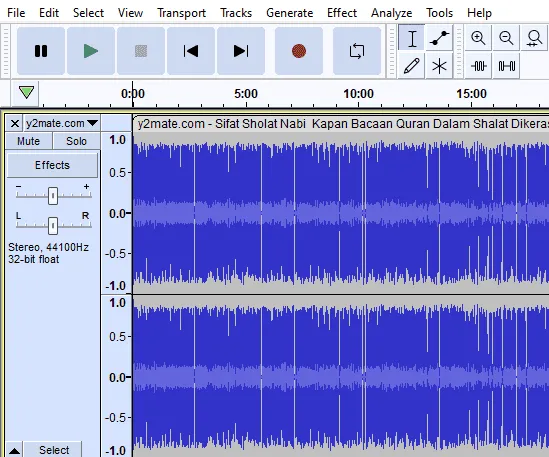This screenshot has height=457, width=549.
Task: Click the Trim audio outside selection icon
Action: pyautogui.click(x=478, y=66)
